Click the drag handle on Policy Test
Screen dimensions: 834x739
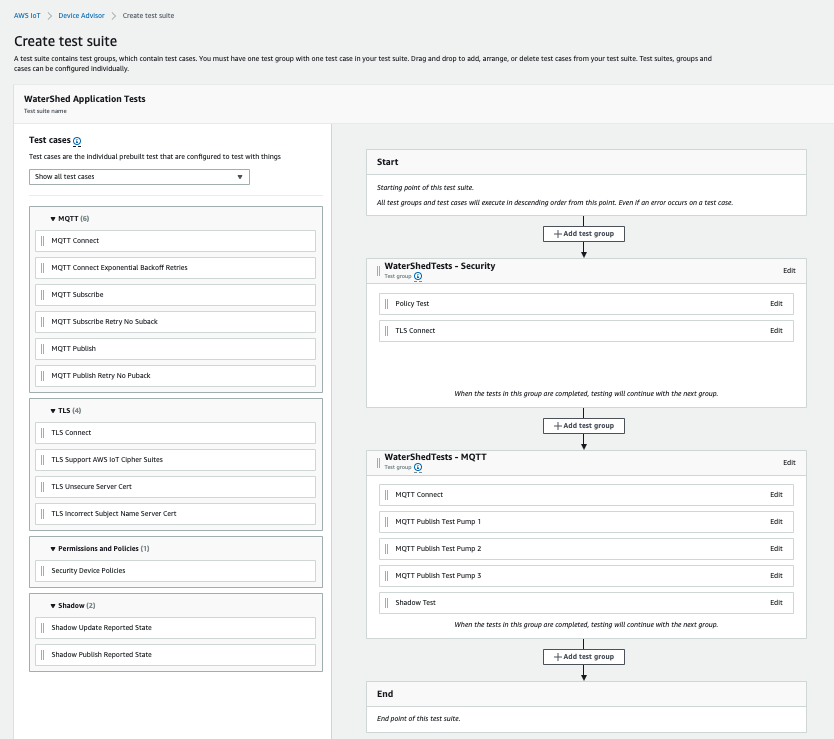(388, 303)
